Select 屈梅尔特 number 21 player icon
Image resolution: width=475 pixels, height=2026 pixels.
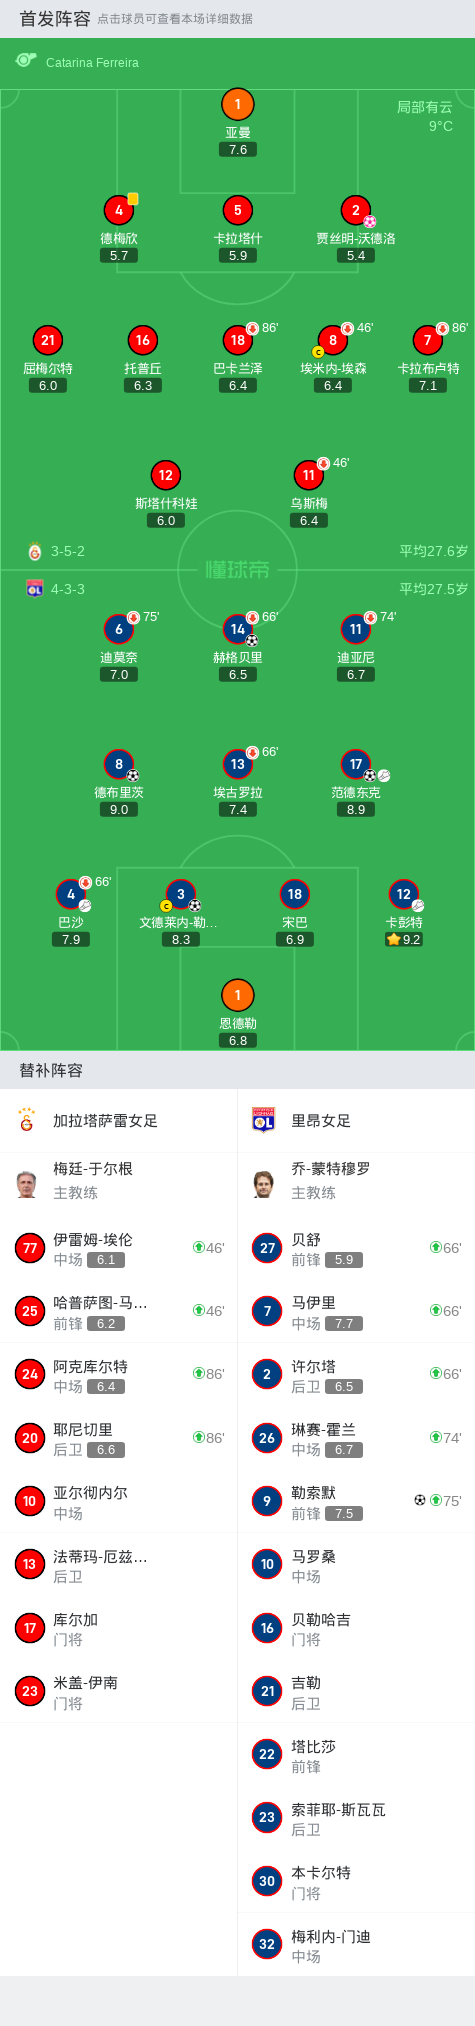[48, 340]
